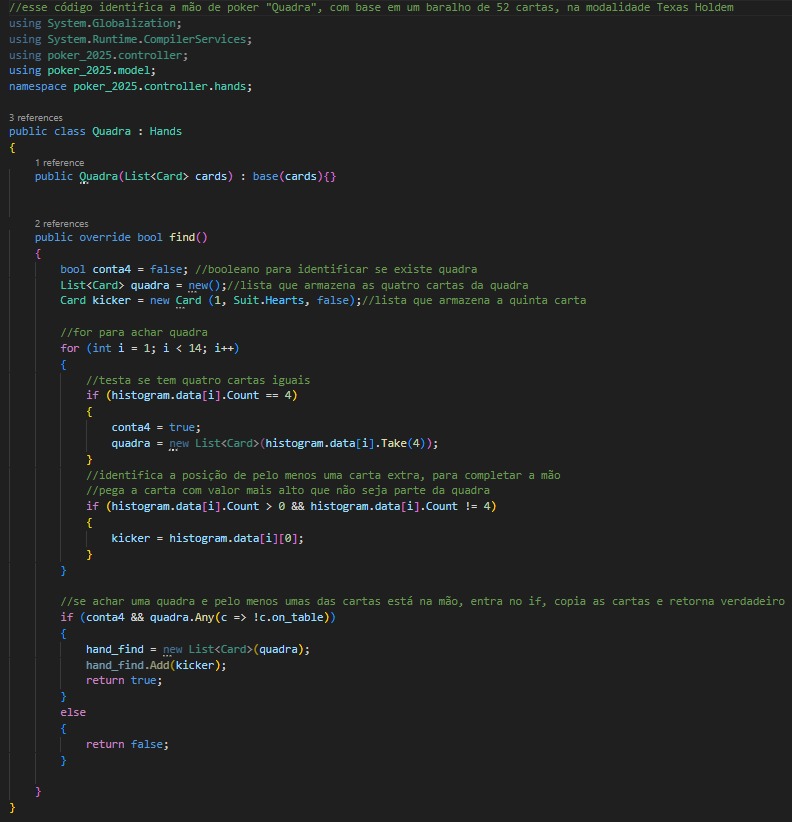Viewport: 792px width, 822px height.
Task: Open the '3 references' CodeLens above class Quadra
Action: click(x=36, y=117)
